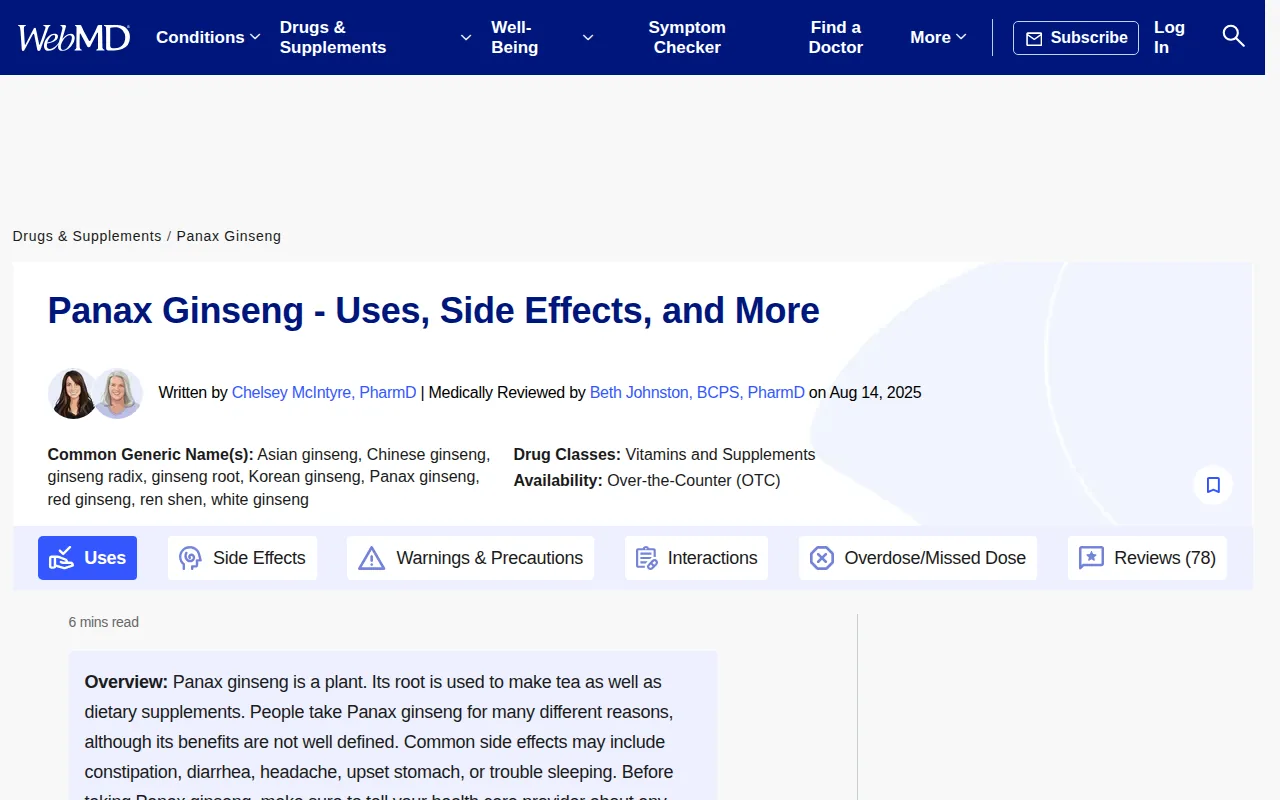Open Drugs & Supplements in top navigation
This screenshot has height=800, width=1280.
tap(376, 37)
